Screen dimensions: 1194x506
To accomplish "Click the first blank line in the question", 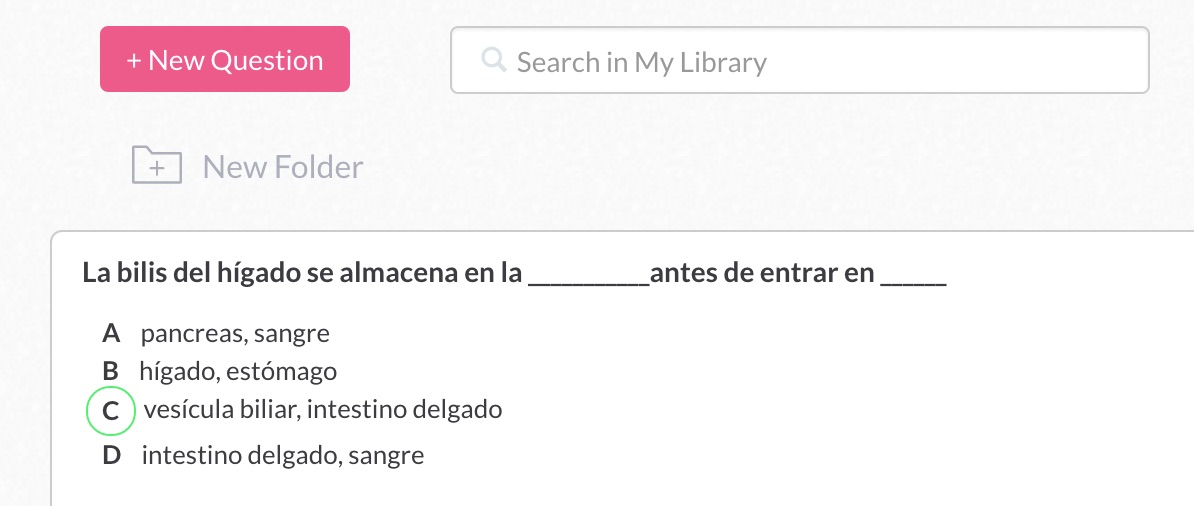I will (x=588, y=276).
